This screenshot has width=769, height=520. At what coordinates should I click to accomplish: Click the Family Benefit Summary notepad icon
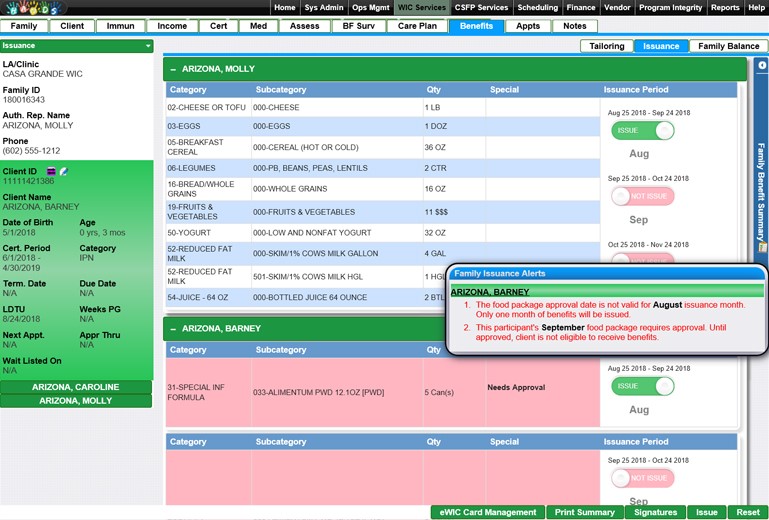[x=762, y=247]
